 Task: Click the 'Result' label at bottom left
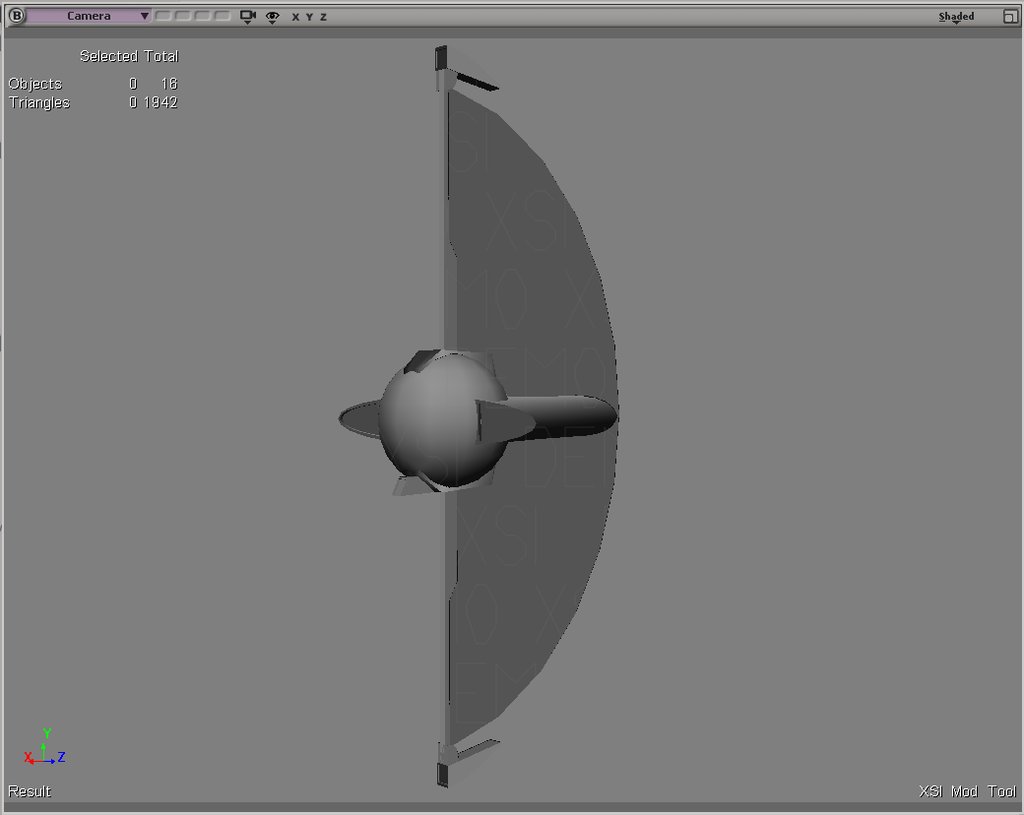click(x=29, y=791)
